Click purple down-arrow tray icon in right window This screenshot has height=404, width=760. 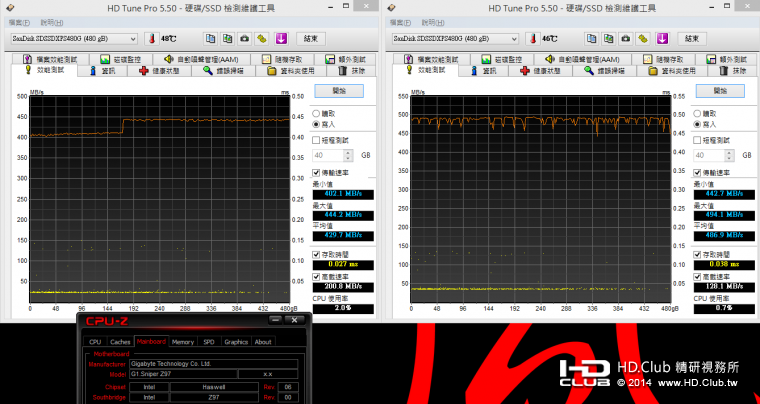(x=662, y=39)
